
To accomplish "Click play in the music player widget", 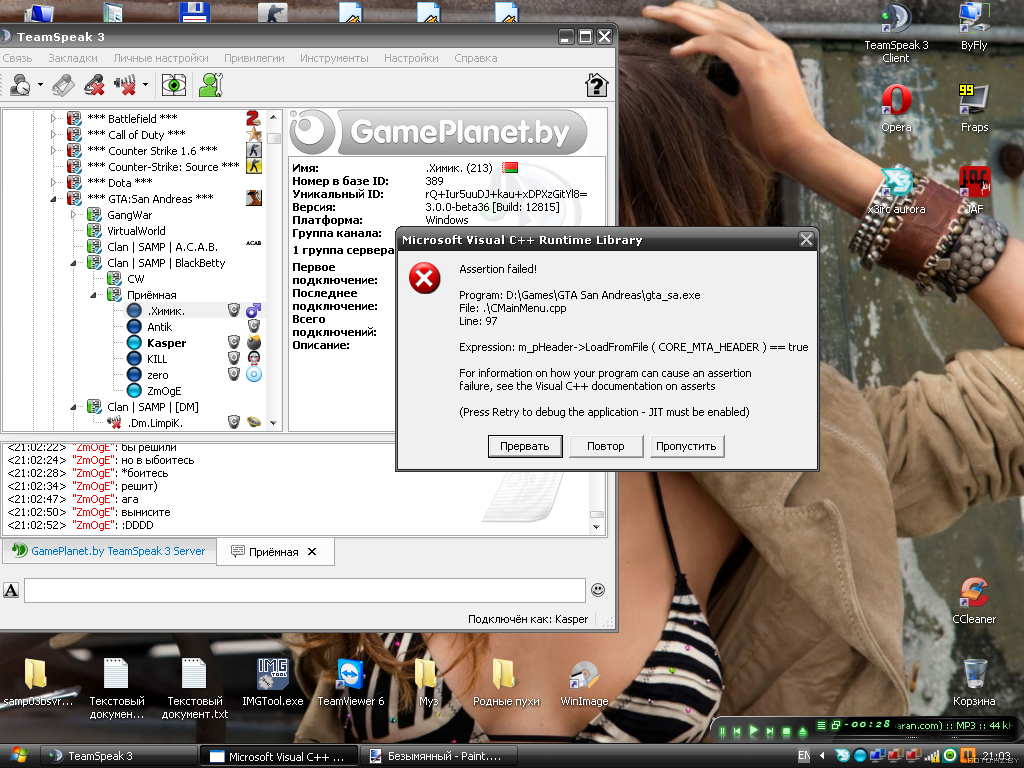I will coord(754,731).
